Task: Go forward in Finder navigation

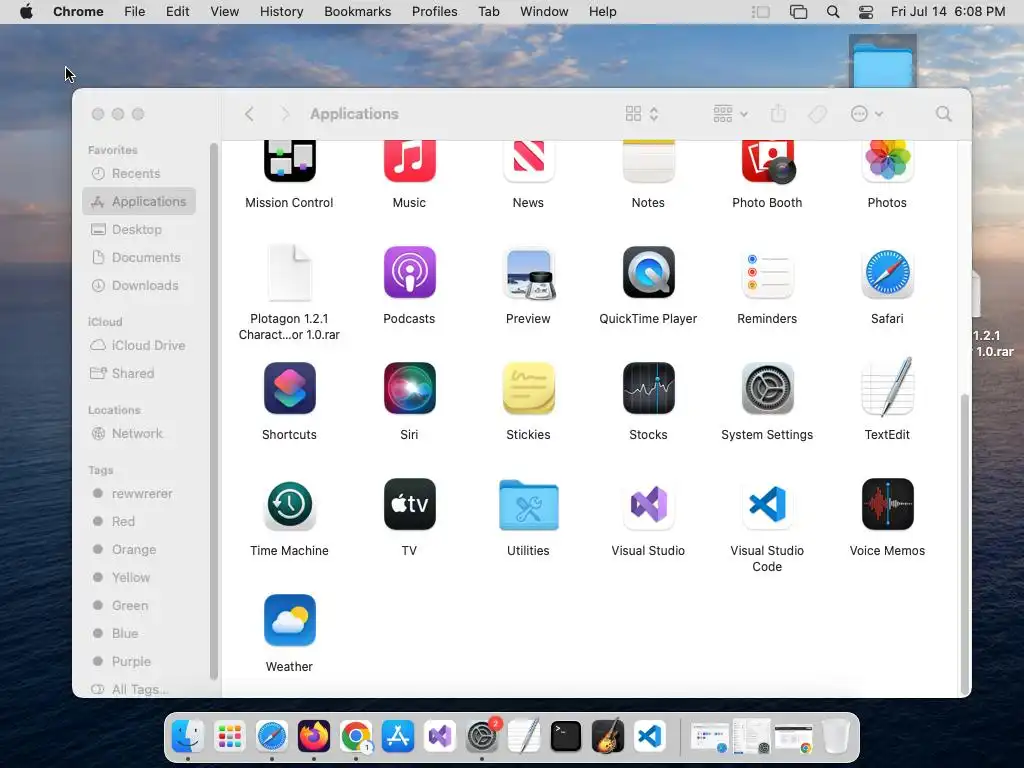Action: [x=285, y=114]
